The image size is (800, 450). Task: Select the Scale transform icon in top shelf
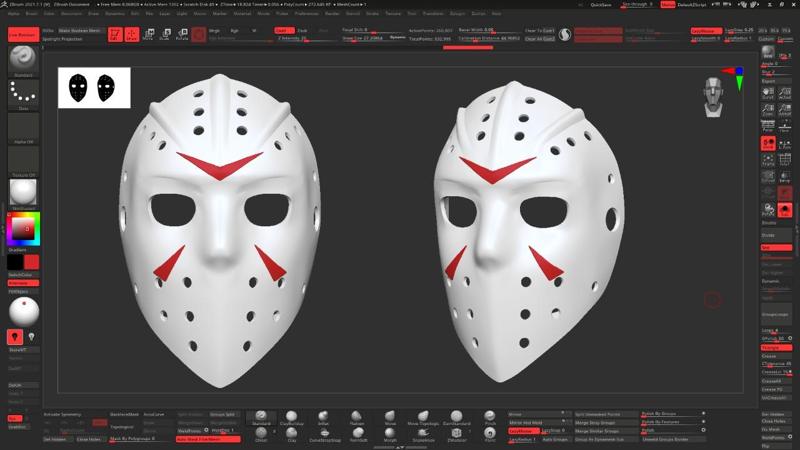pyautogui.click(x=165, y=34)
